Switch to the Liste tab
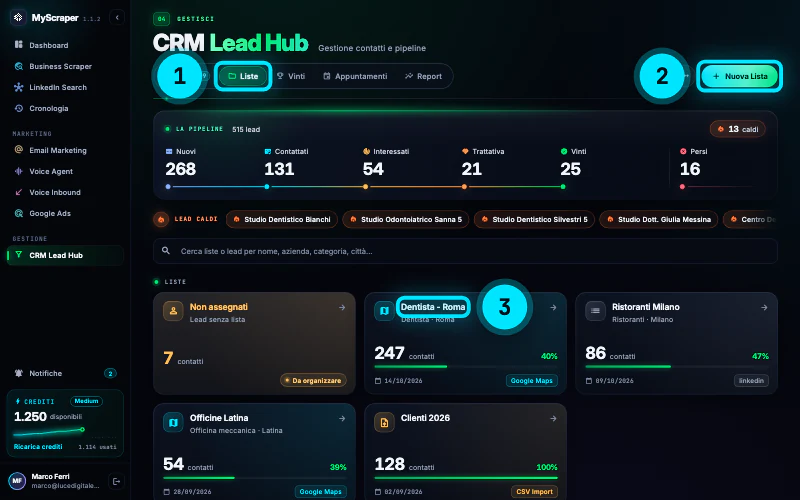Image resolution: width=800 pixels, height=500 pixels. click(x=243, y=76)
